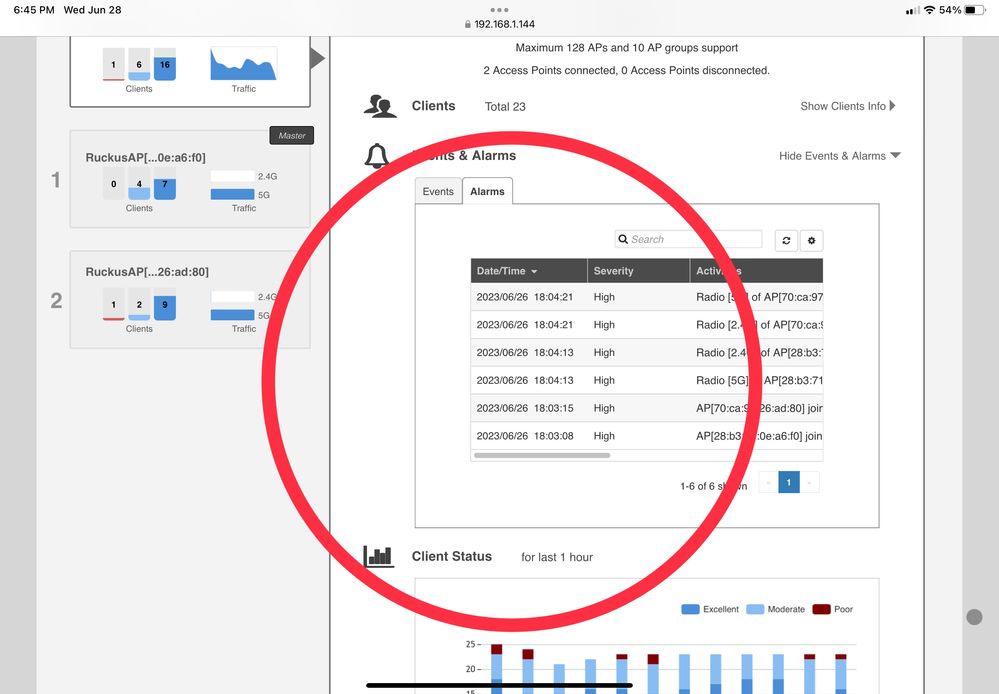Image resolution: width=999 pixels, height=694 pixels.
Task: Click the lock icon in address bar
Action: (467, 24)
